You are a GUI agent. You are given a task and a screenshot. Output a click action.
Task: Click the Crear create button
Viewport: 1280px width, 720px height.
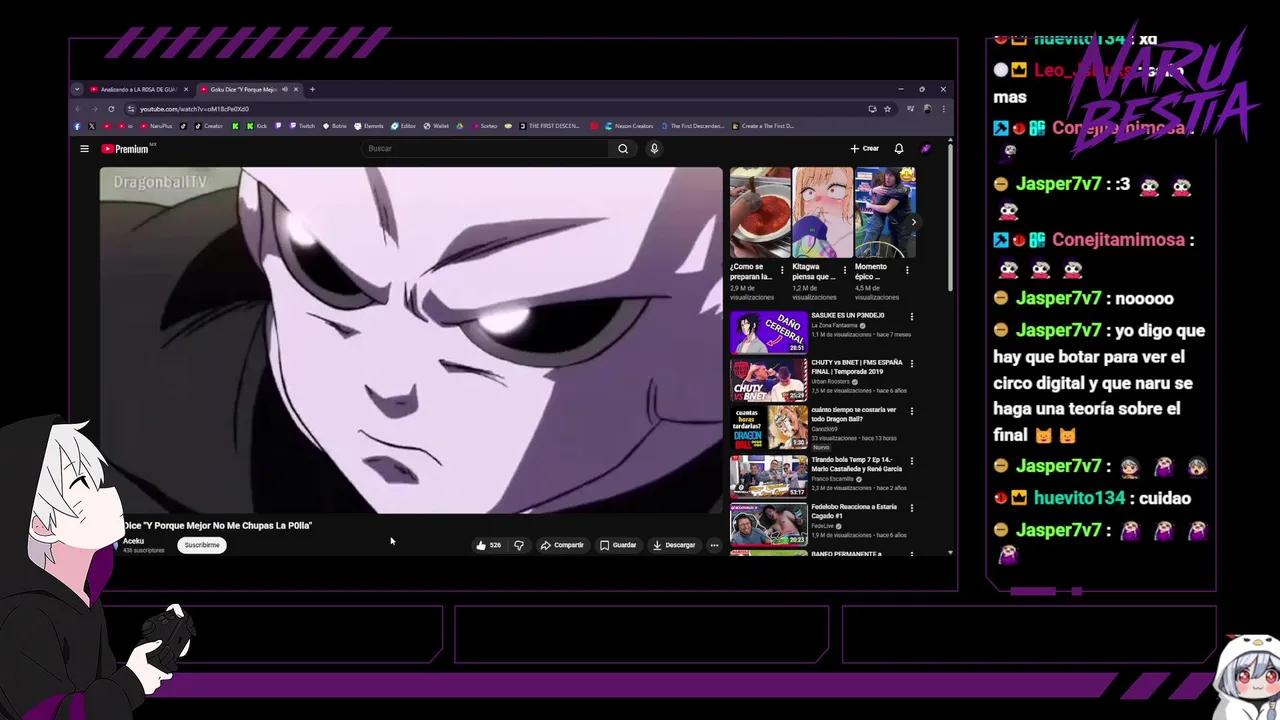pos(865,148)
